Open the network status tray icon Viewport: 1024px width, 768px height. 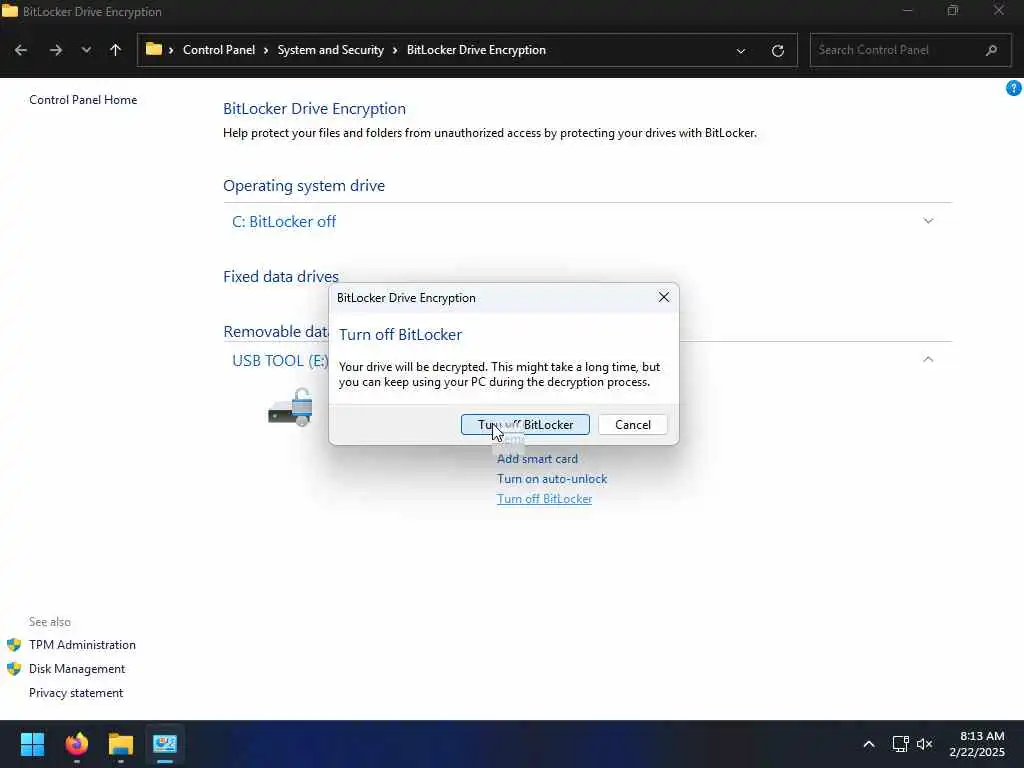(901, 744)
